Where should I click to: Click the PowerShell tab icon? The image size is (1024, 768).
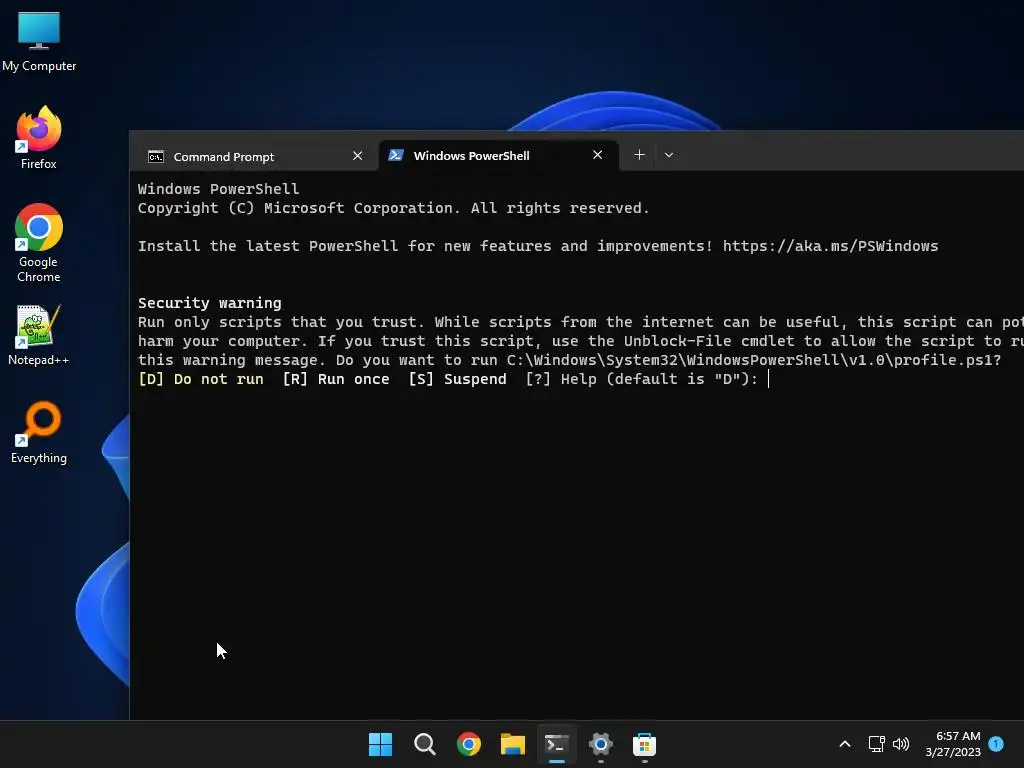pos(396,155)
